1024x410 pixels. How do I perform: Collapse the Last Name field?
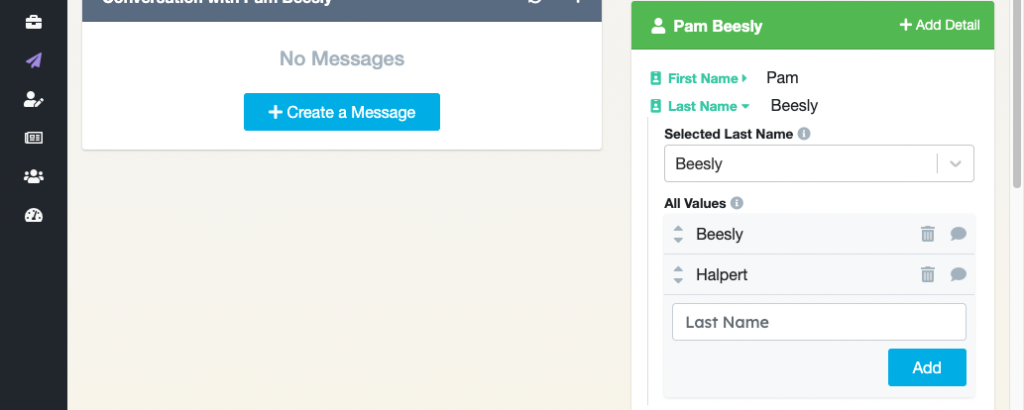coord(706,106)
